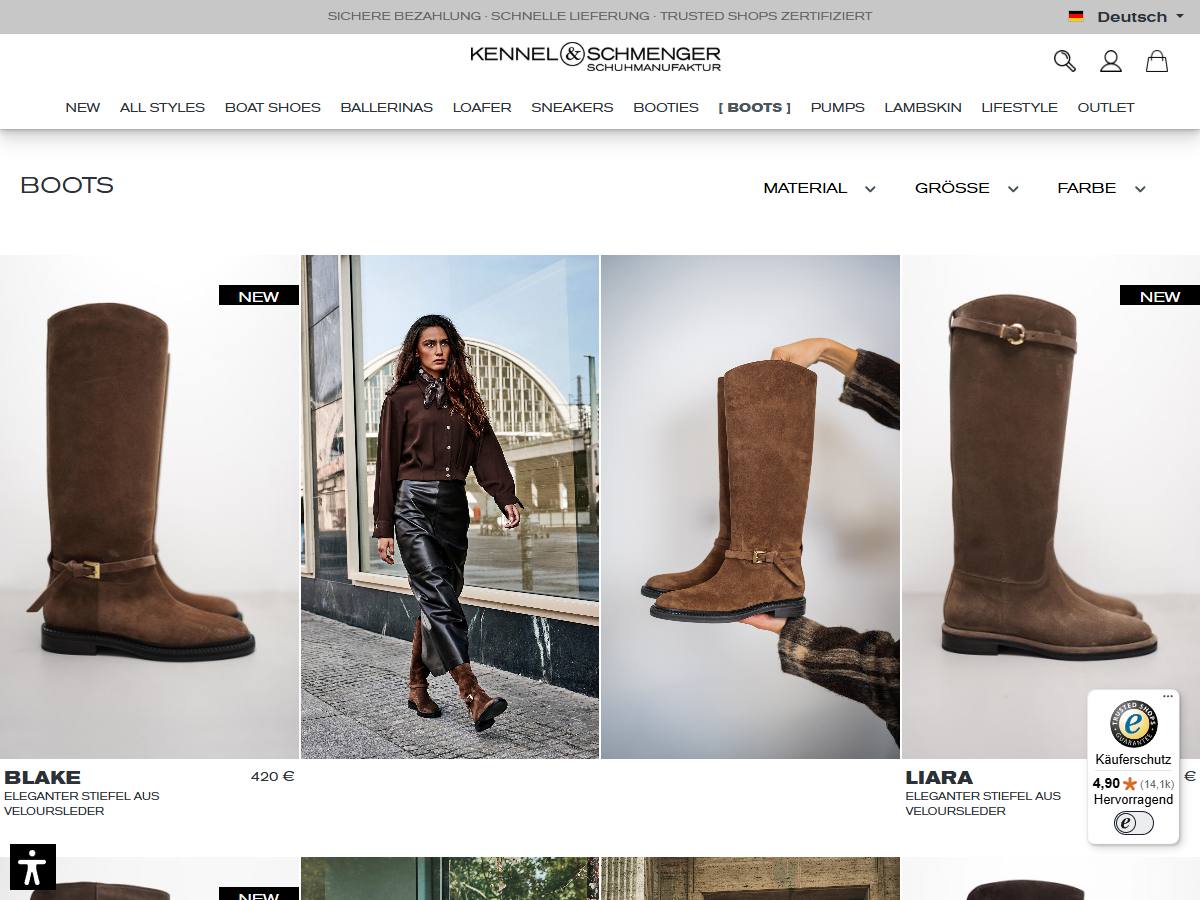The image size is (1200, 900).
Task: Open the Lambskin category
Action: [923, 107]
